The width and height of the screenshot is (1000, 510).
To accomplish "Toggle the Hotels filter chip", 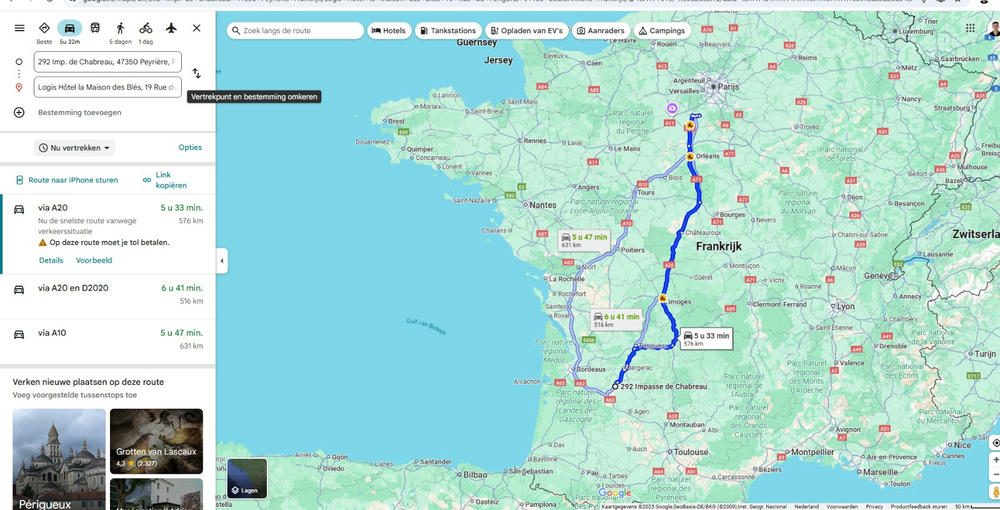I will (389, 31).
